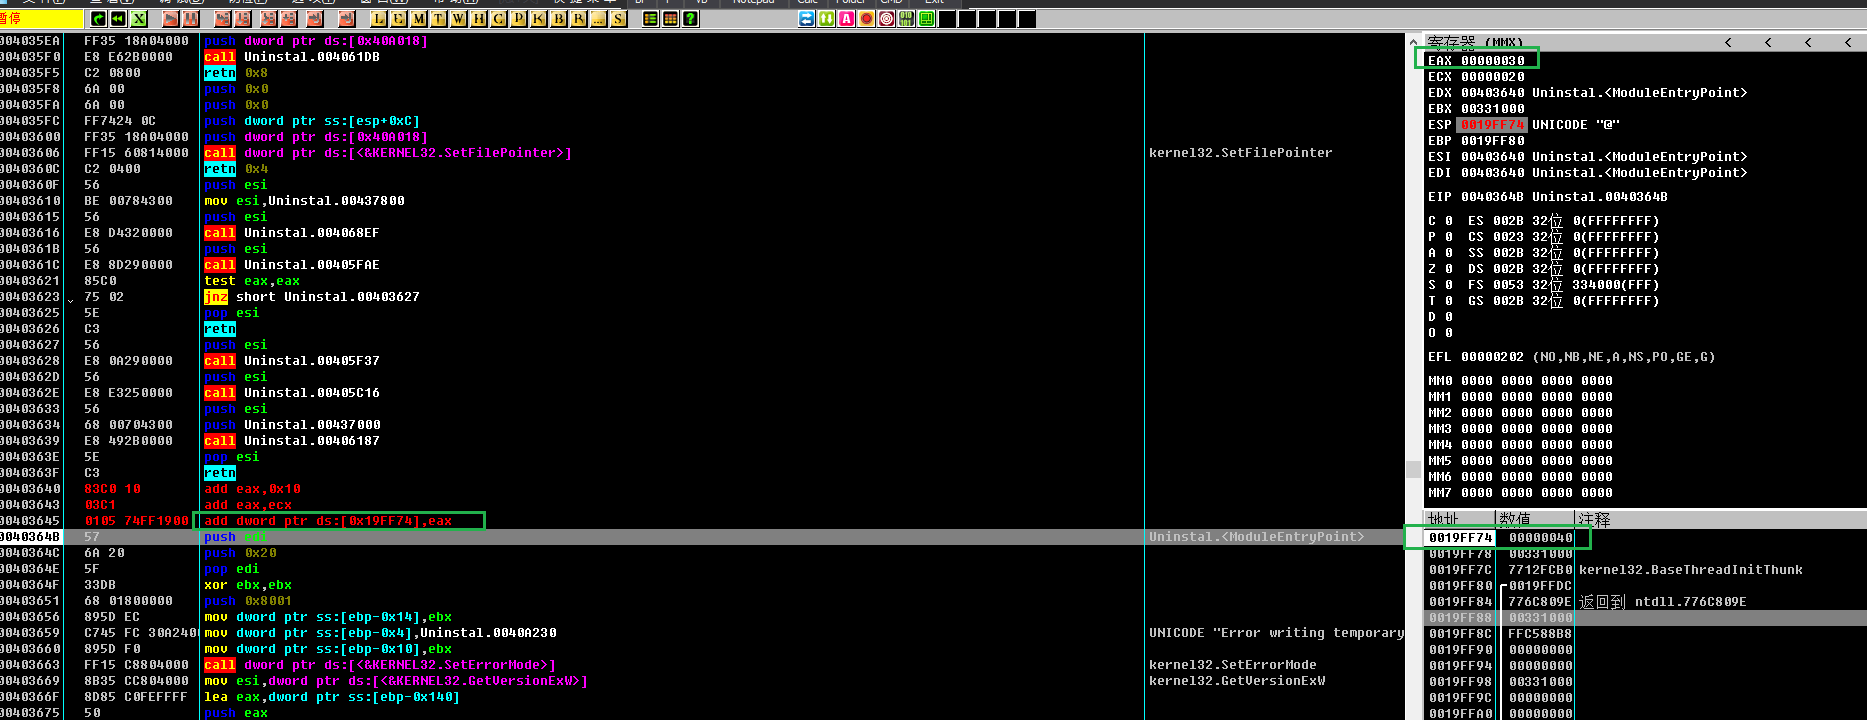Click the red record circle plugin icon
The width and height of the screenshot is (1867, 720).
(x=867, y=19)
